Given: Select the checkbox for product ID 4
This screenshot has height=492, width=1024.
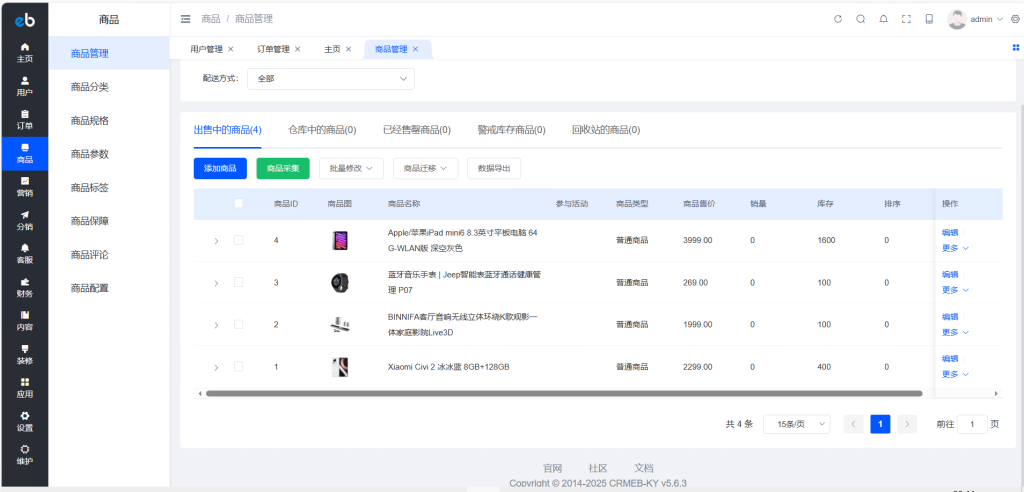Looking at the screenshot, I should click(238, 240).
